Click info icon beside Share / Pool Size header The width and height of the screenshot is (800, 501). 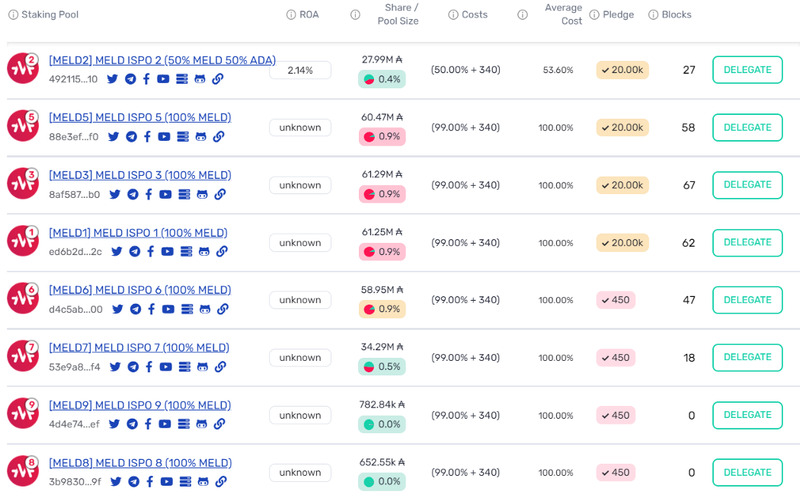click(x=355, y=15)
